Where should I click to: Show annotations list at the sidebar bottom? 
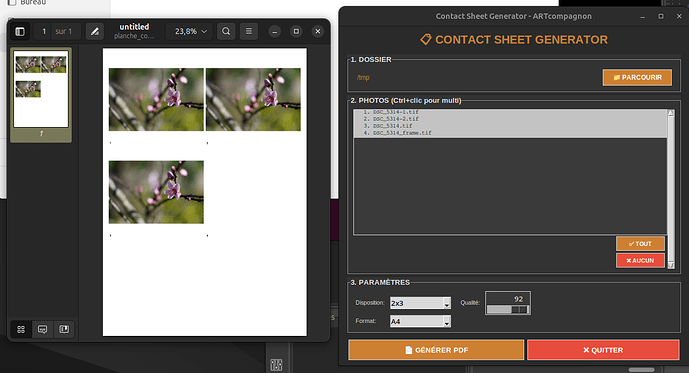43,329
